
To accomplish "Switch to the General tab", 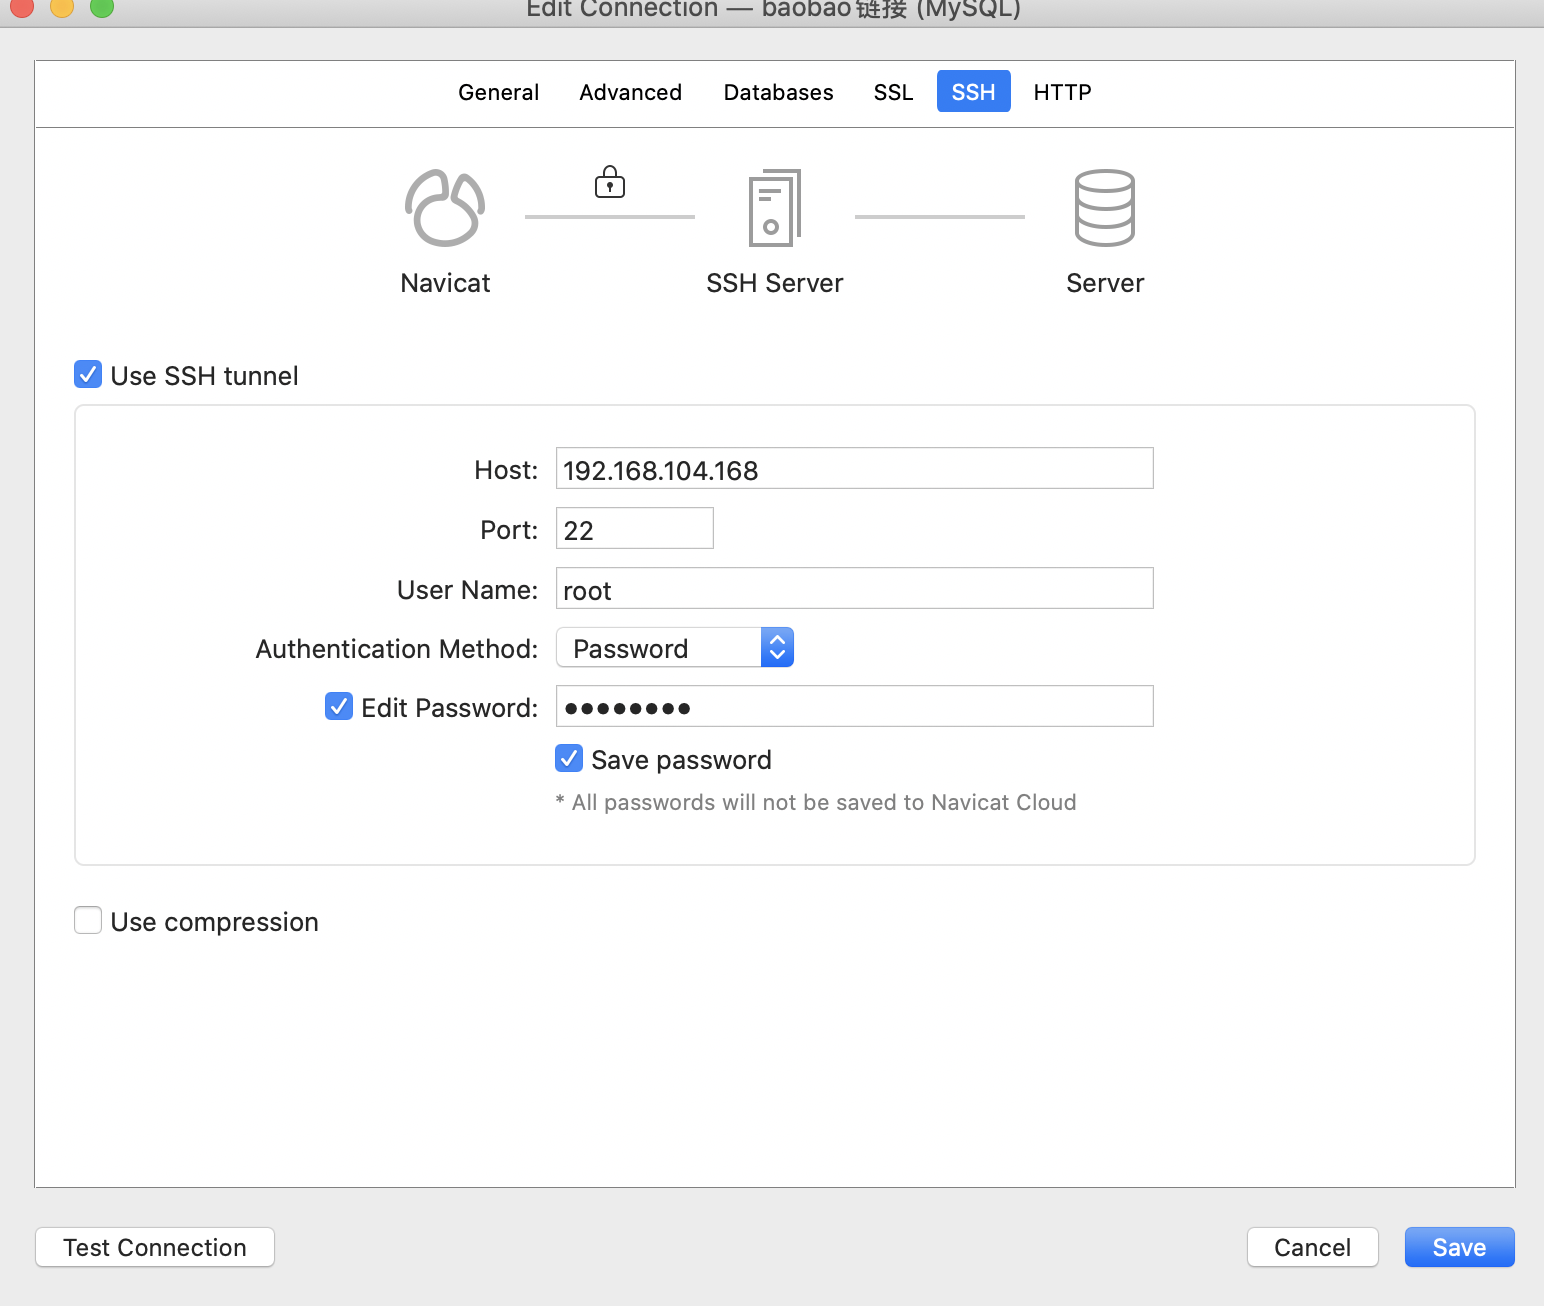I will point(498,92).
